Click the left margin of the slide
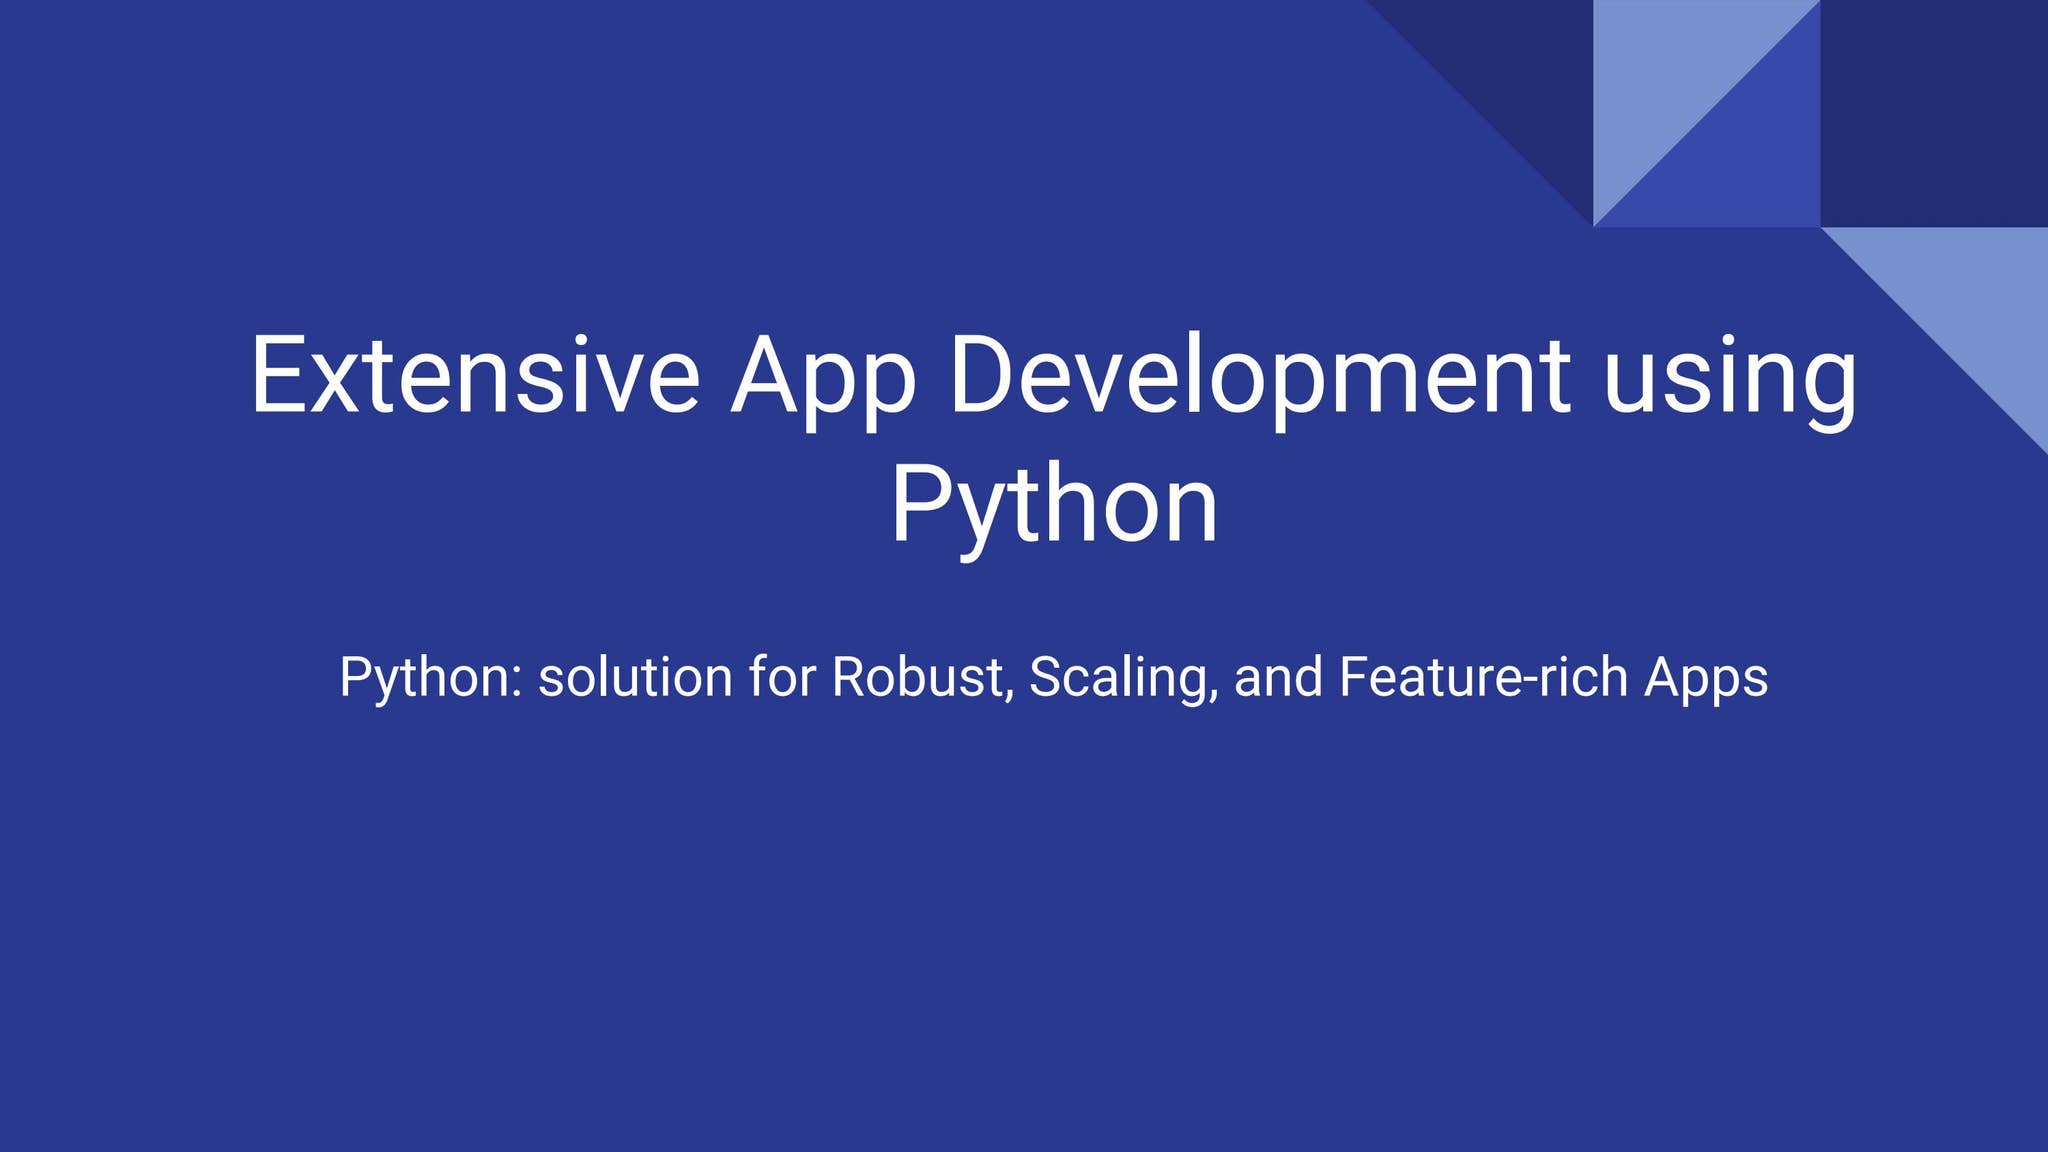Screen dimensions: 2048x1152 [100, 576]
